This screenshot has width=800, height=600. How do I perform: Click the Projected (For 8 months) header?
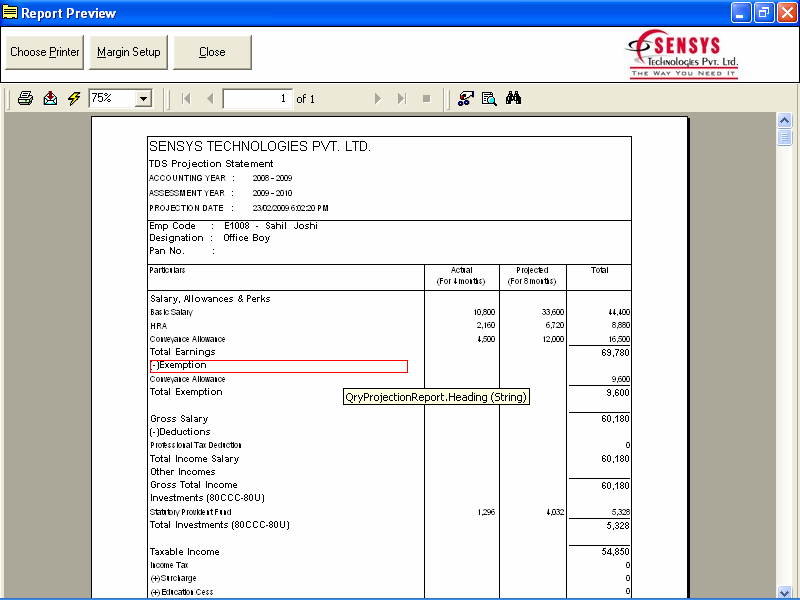tap(532, 276)
